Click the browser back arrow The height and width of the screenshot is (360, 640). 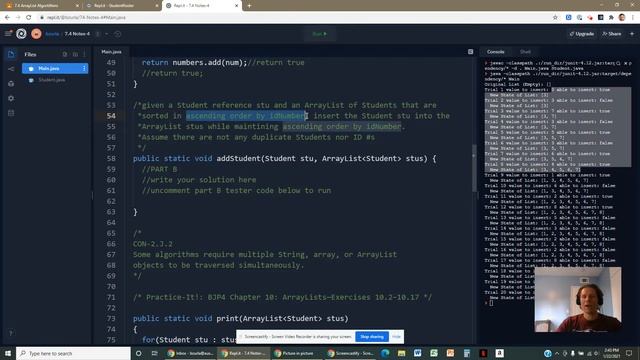[x=7, y=18]
